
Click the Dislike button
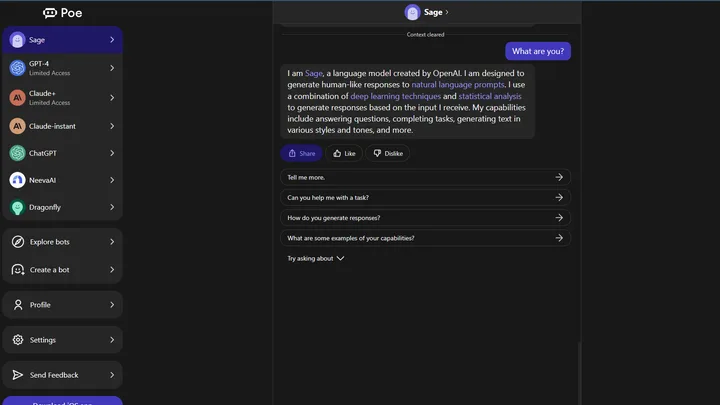pos(388,153)
